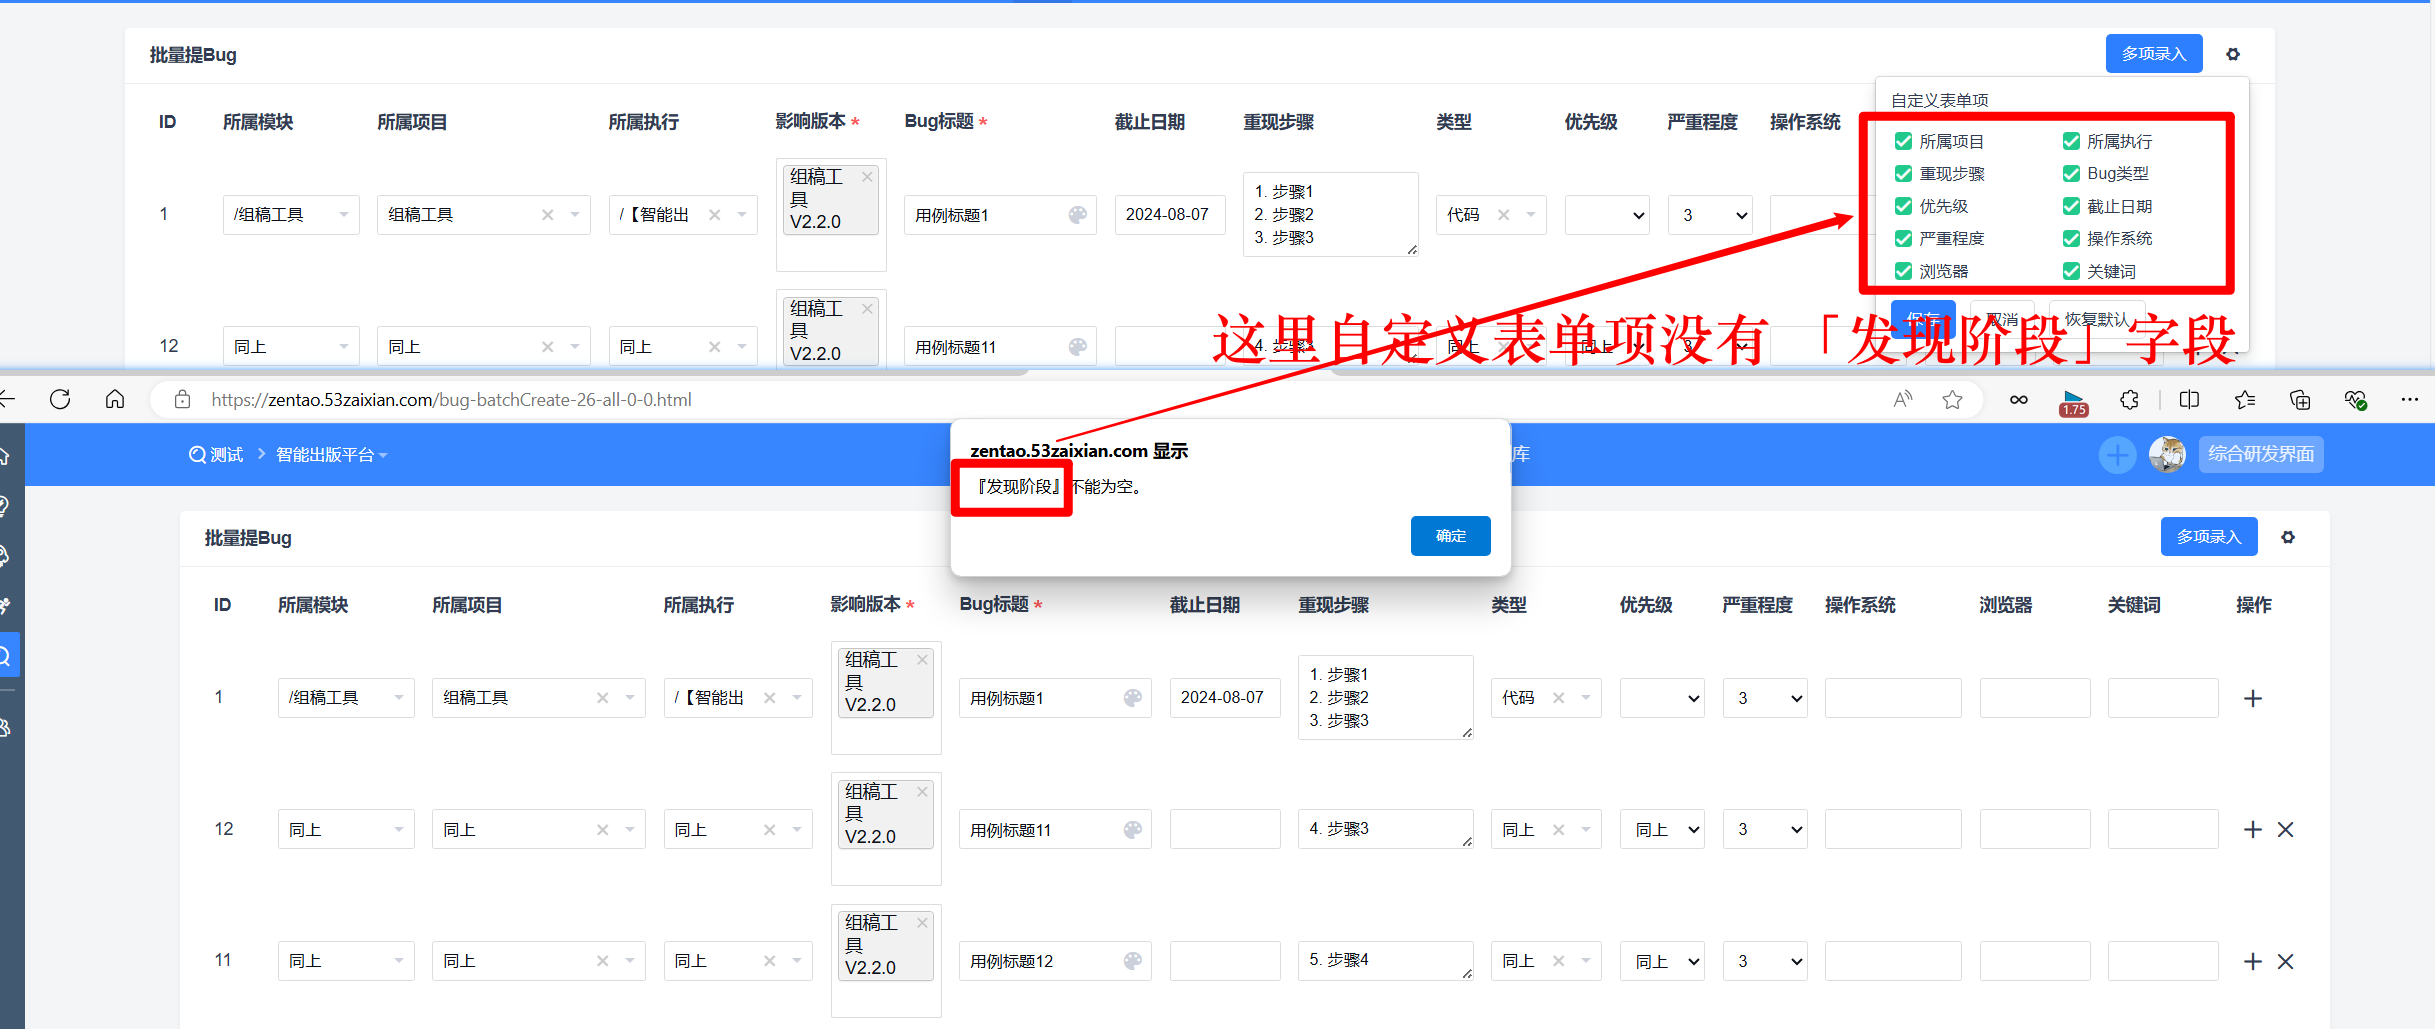Remove the 组稿工具 V2.2.0 version tag in row 1 of browser window
Viewport: 2435px width, 1029px height.
click(x=922, y=660)
